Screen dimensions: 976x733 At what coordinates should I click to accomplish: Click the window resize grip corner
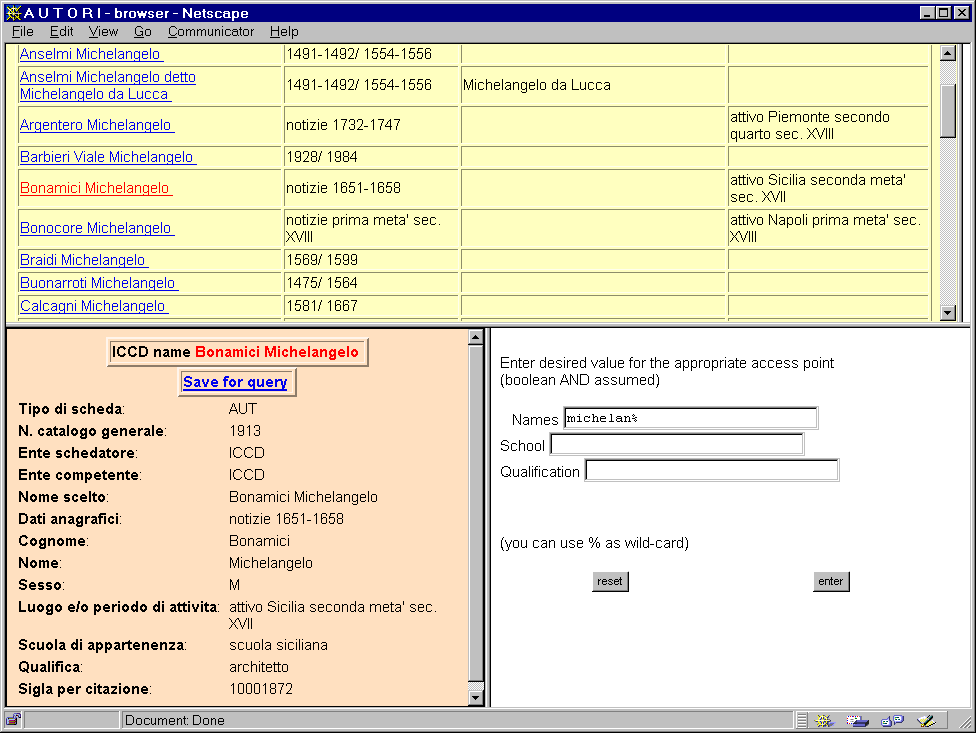966,723
